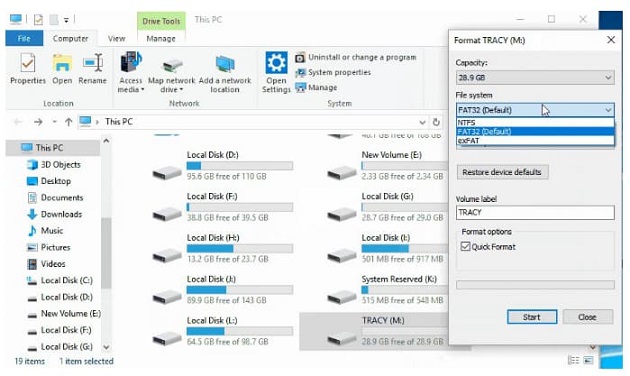The height and width of the screenshot is (376, 630).
Task: Select the Local Disk (I:) drive icon
Action: click(342, 255)
